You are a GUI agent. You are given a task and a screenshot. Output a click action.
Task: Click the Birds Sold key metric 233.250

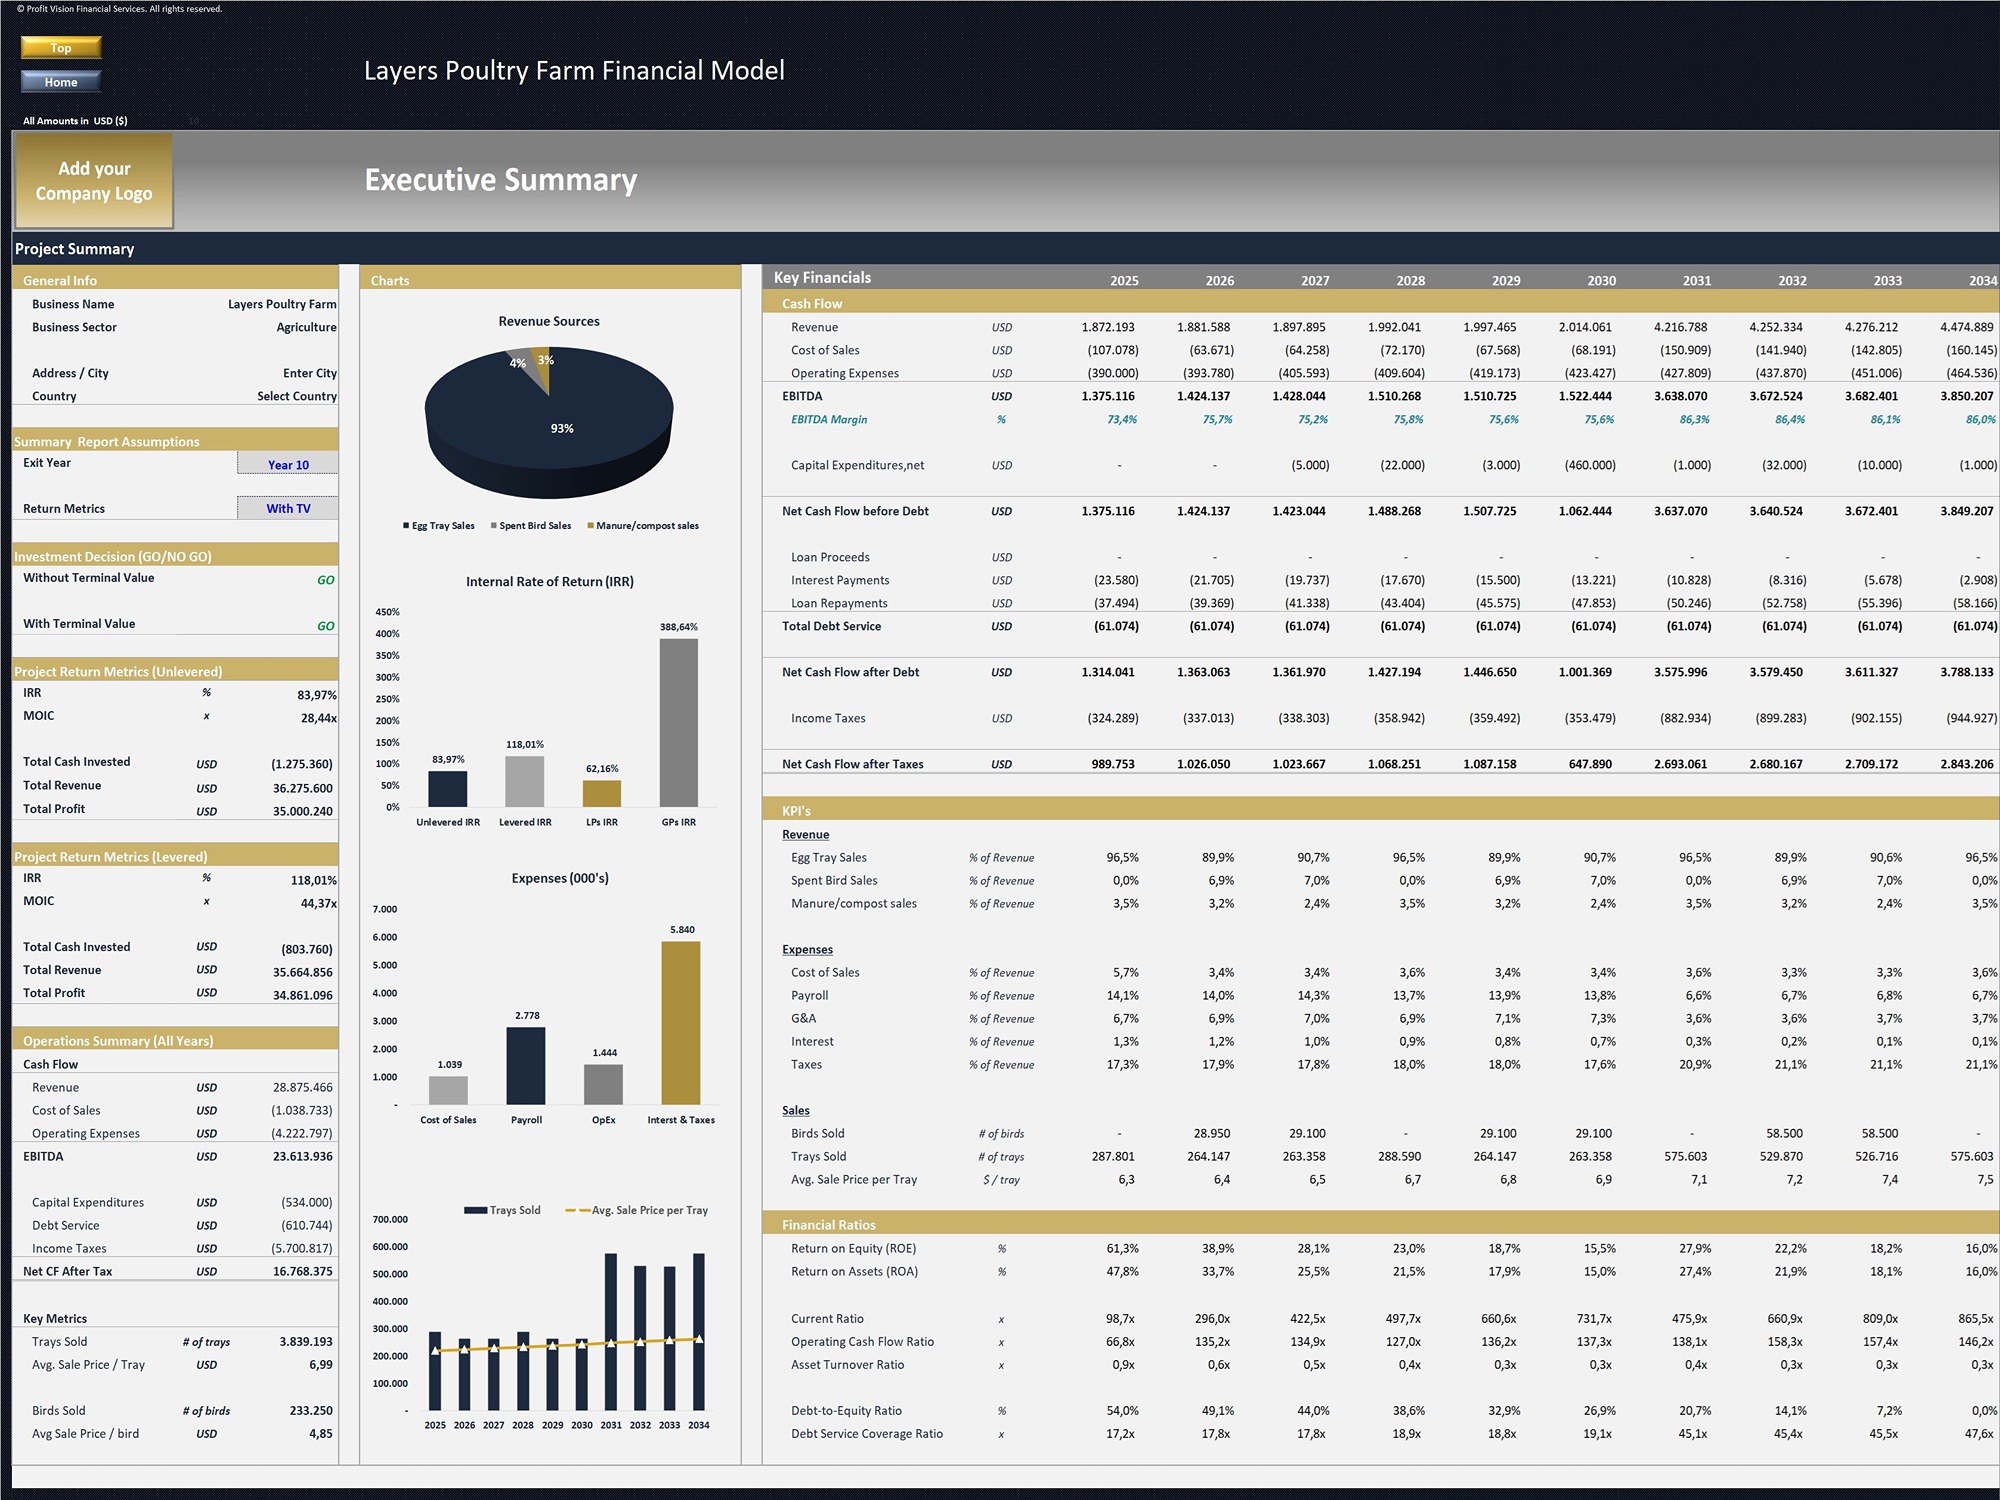pyautogui.click(x=311, y=1410)
